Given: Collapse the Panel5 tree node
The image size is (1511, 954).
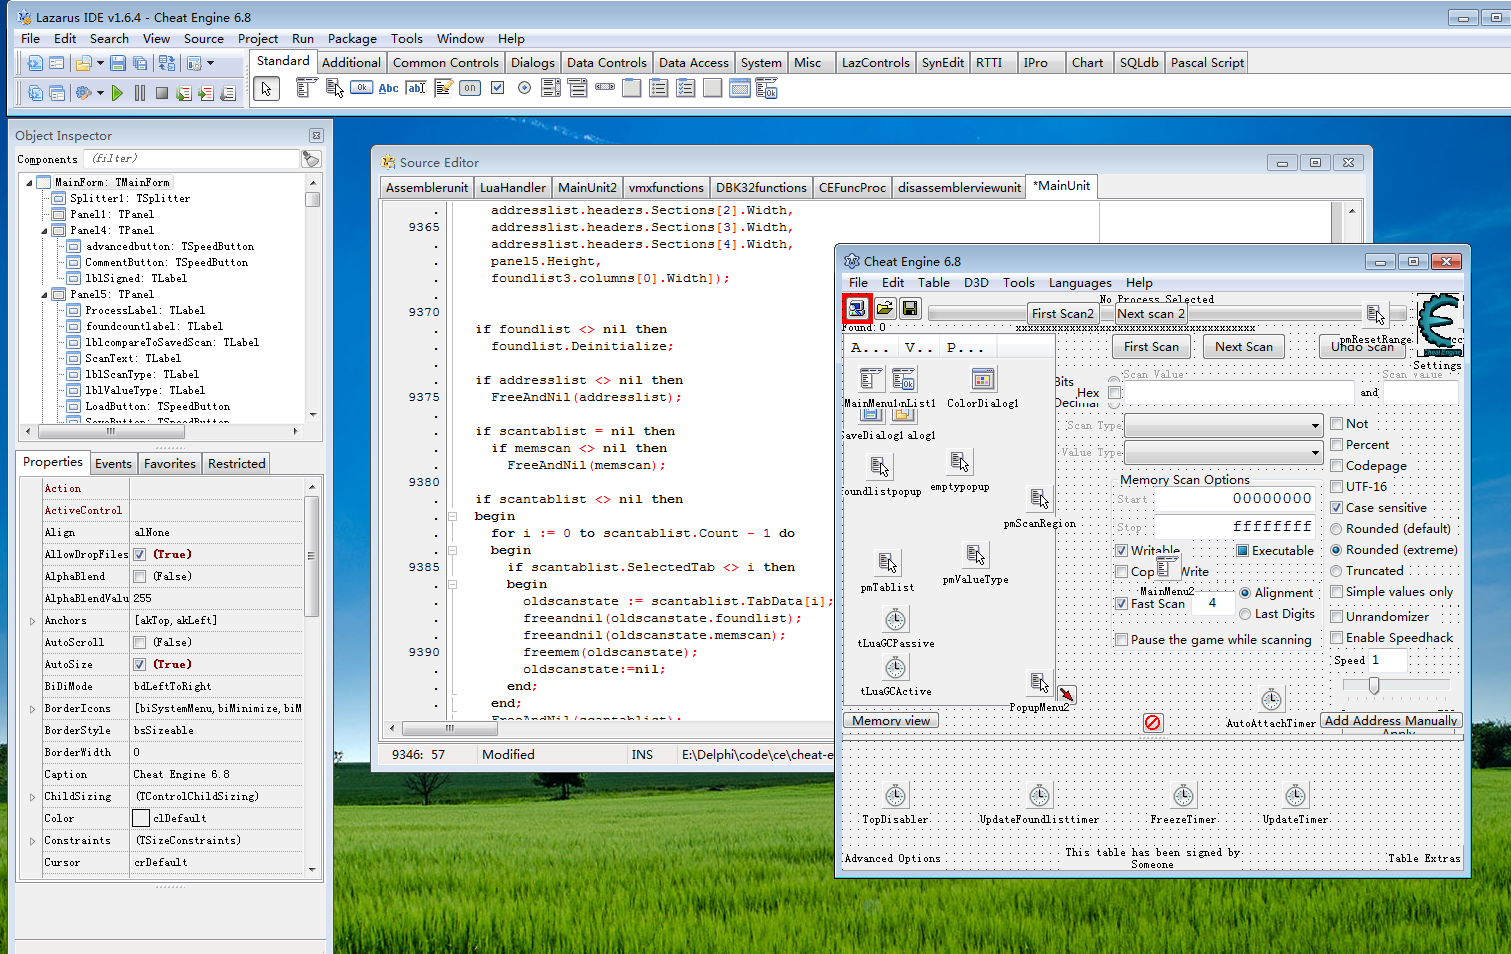Looking at the screenshot, I should pos(44,295).
